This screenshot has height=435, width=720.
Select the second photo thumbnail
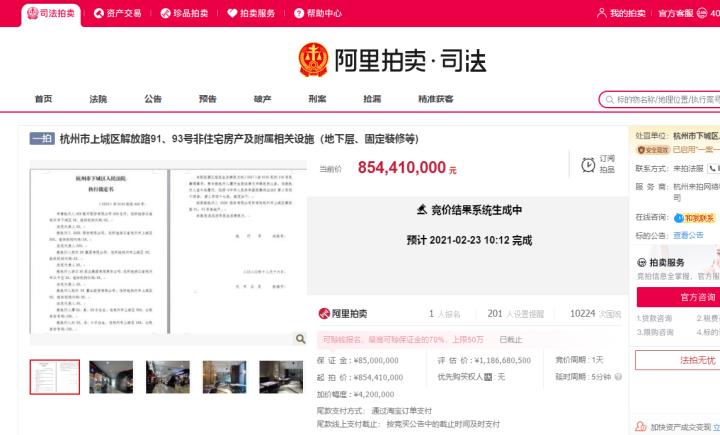coord(111,377)
